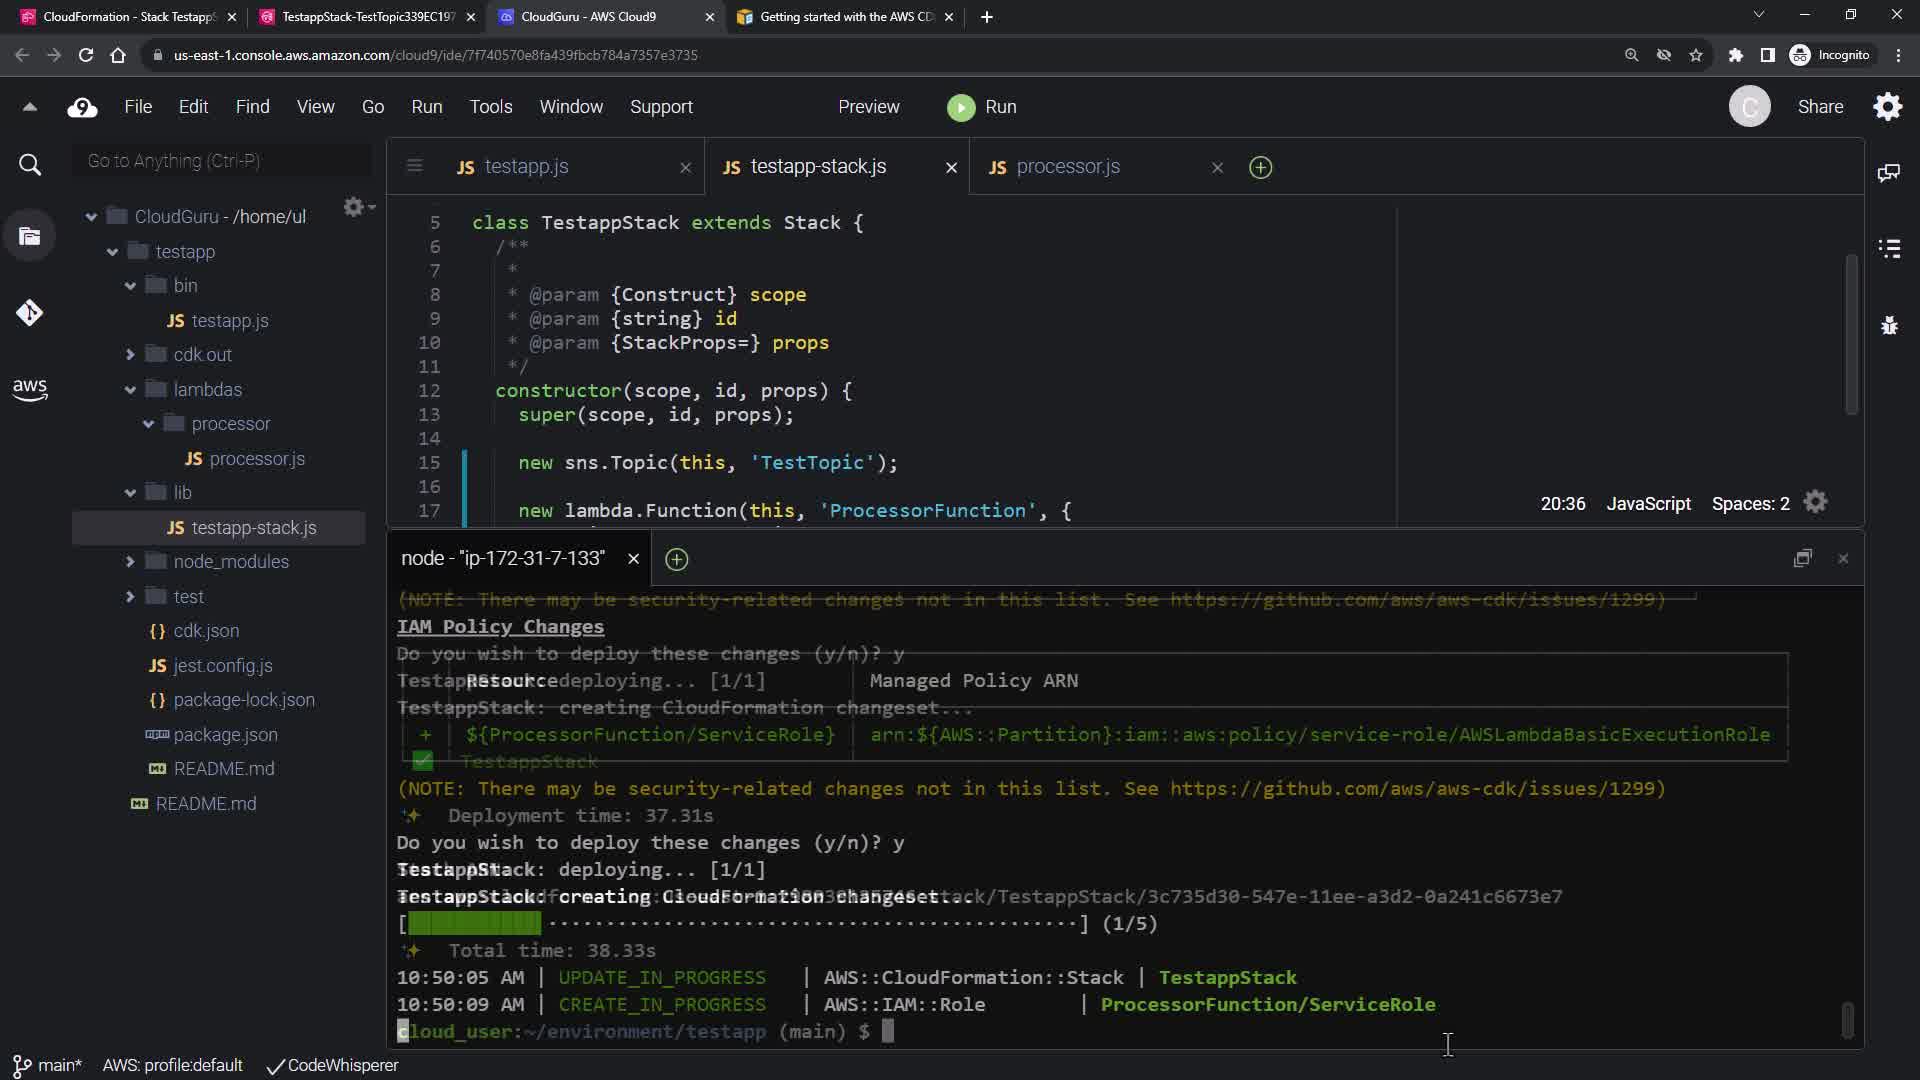The width and height of the screenshot is (1920, 1080).
Task: Open new editor tab with plus icon
Action: pos(1260,168)
